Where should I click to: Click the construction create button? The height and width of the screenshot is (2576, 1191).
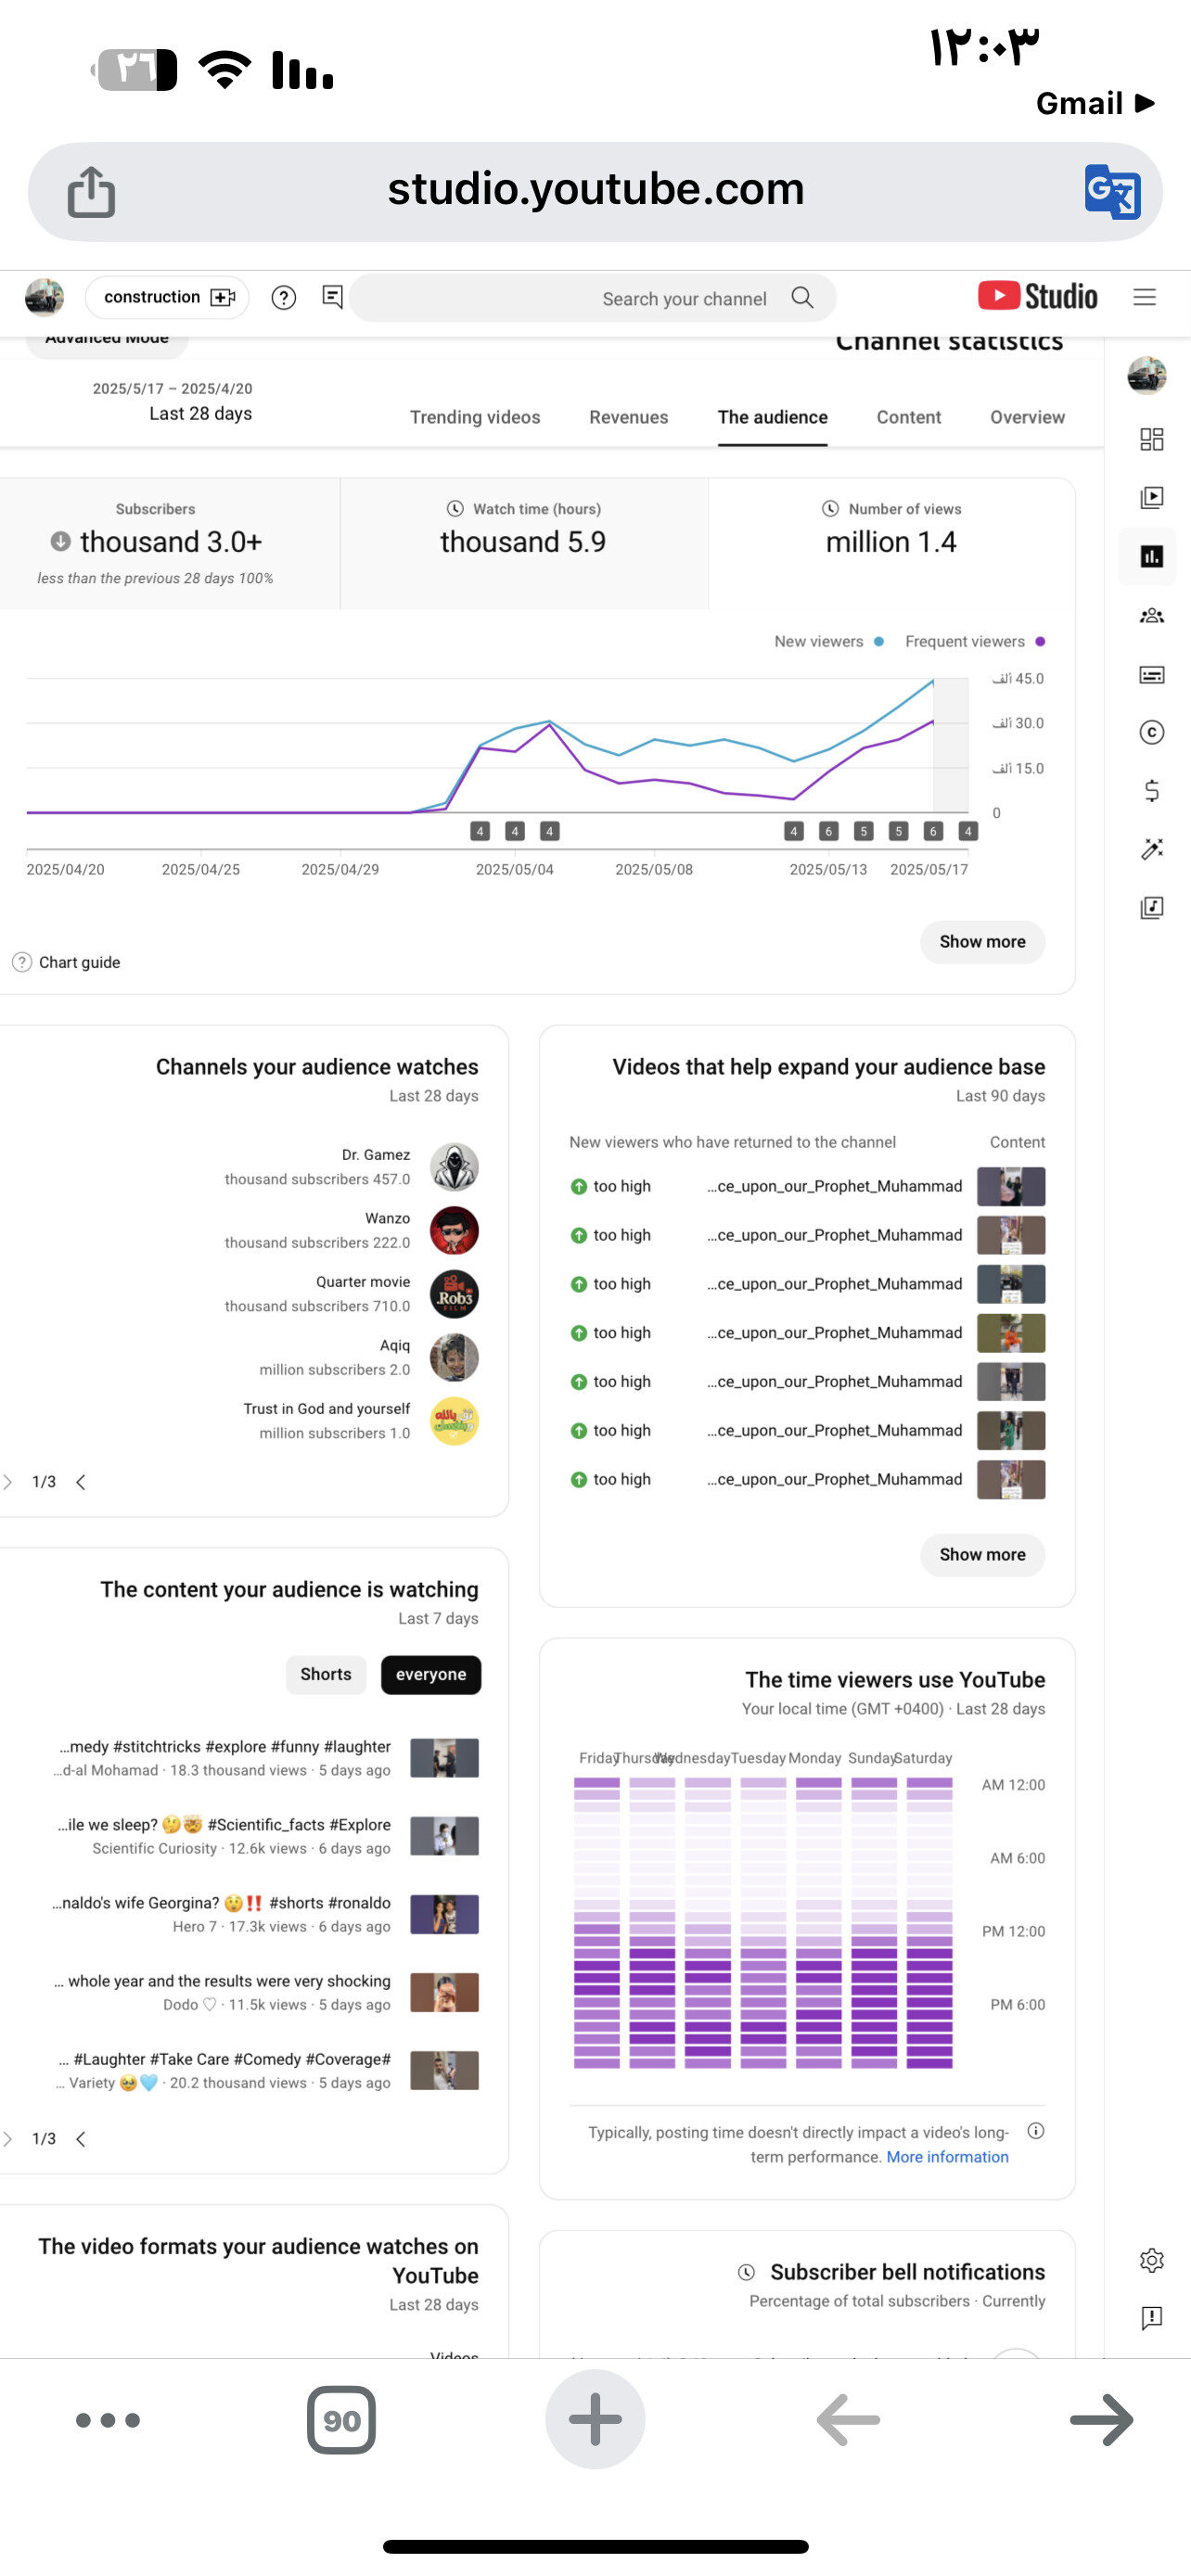(167, 297)
